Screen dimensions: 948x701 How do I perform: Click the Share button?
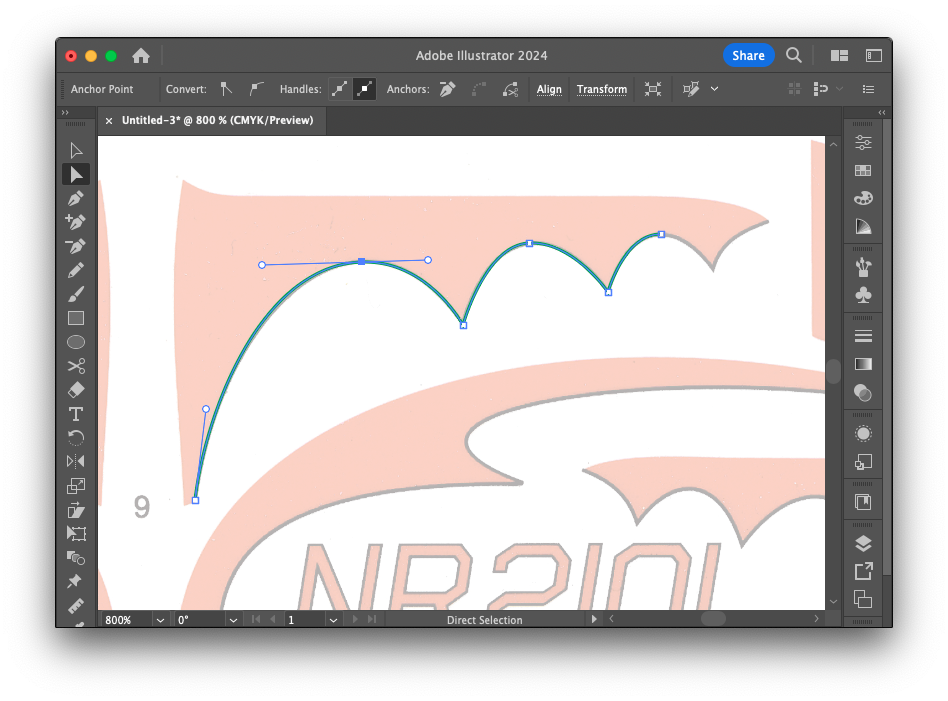point(747,56)
